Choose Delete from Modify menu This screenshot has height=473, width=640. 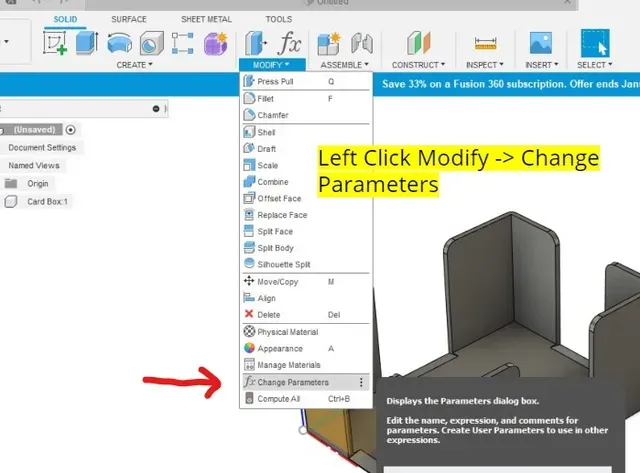point(306,315)
